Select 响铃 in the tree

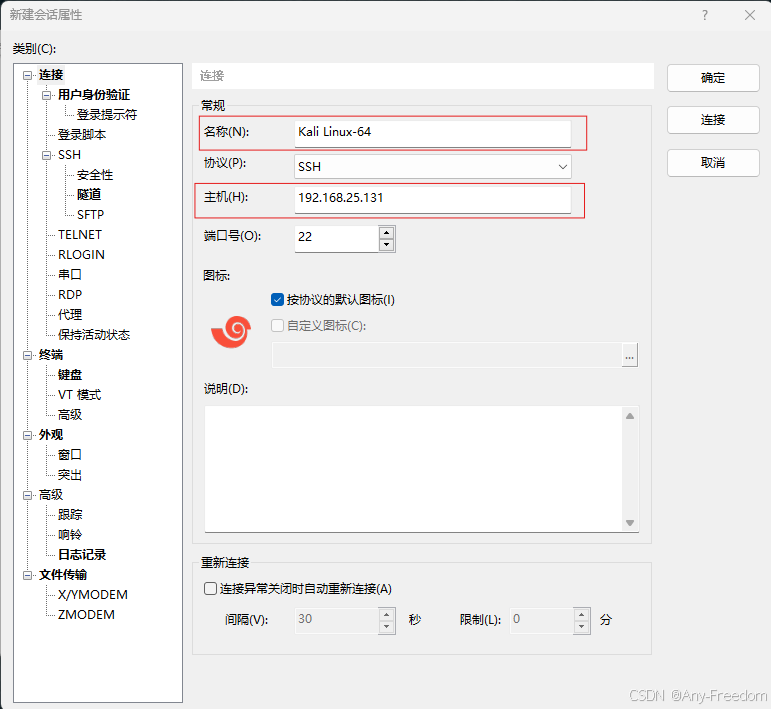coord(70,535)
